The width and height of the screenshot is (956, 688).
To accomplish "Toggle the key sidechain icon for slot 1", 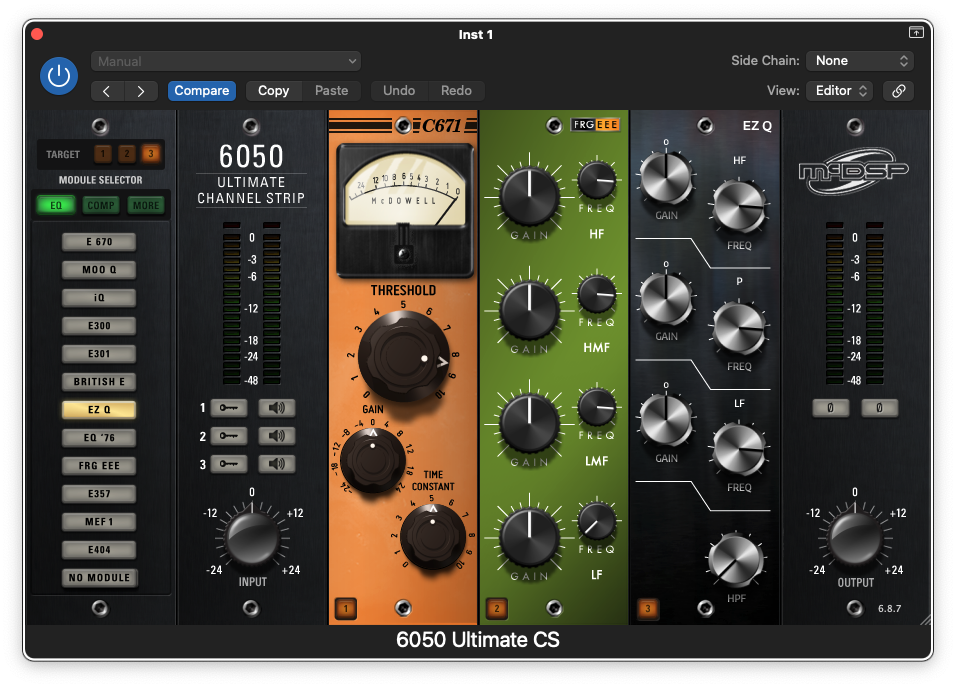I will [x=229, y=408].
